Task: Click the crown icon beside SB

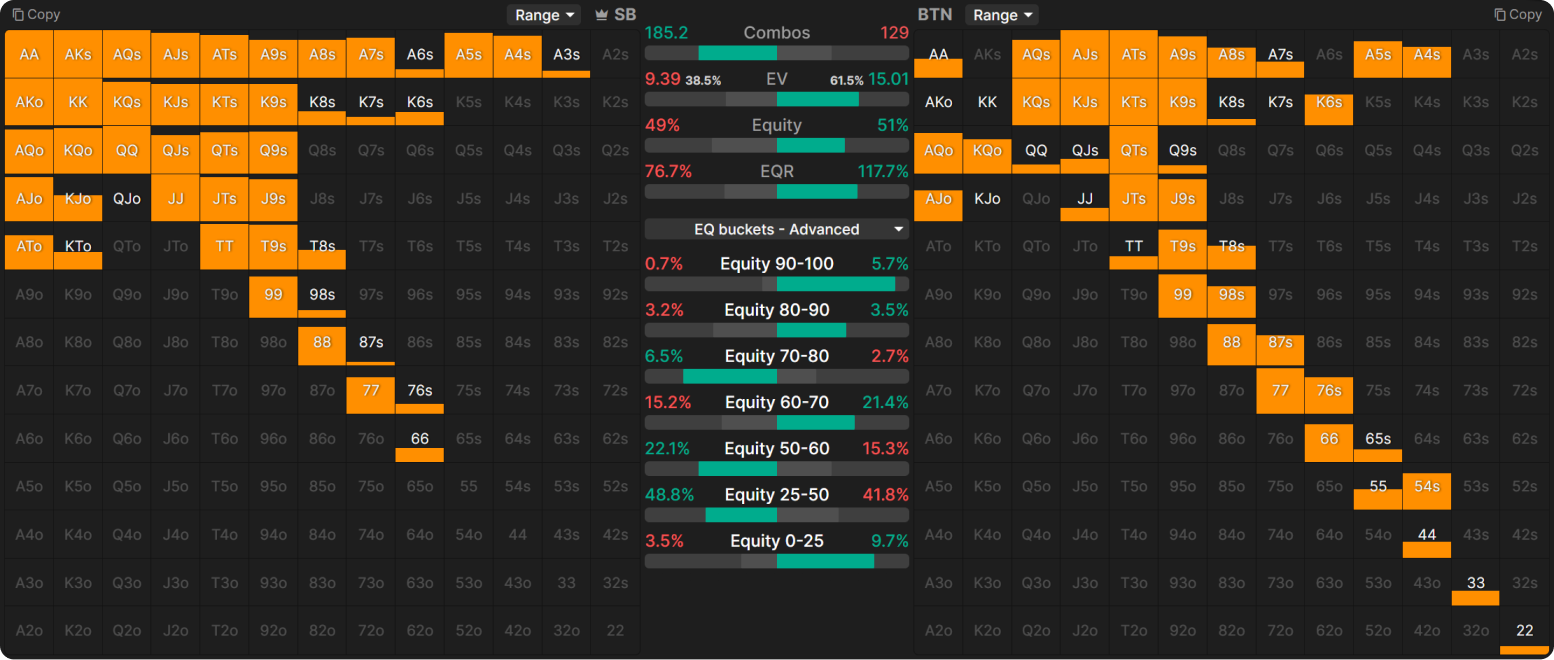Action: pos(602,15)
